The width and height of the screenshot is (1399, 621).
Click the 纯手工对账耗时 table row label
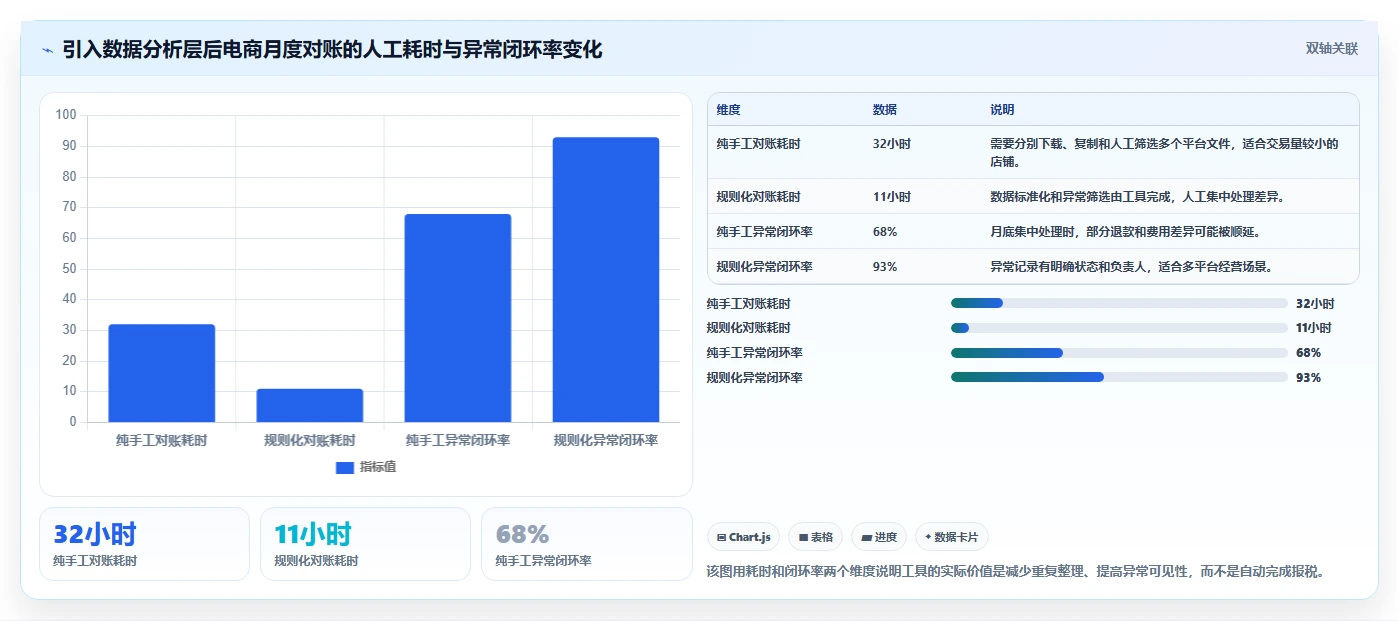click(x=758, y=144)
